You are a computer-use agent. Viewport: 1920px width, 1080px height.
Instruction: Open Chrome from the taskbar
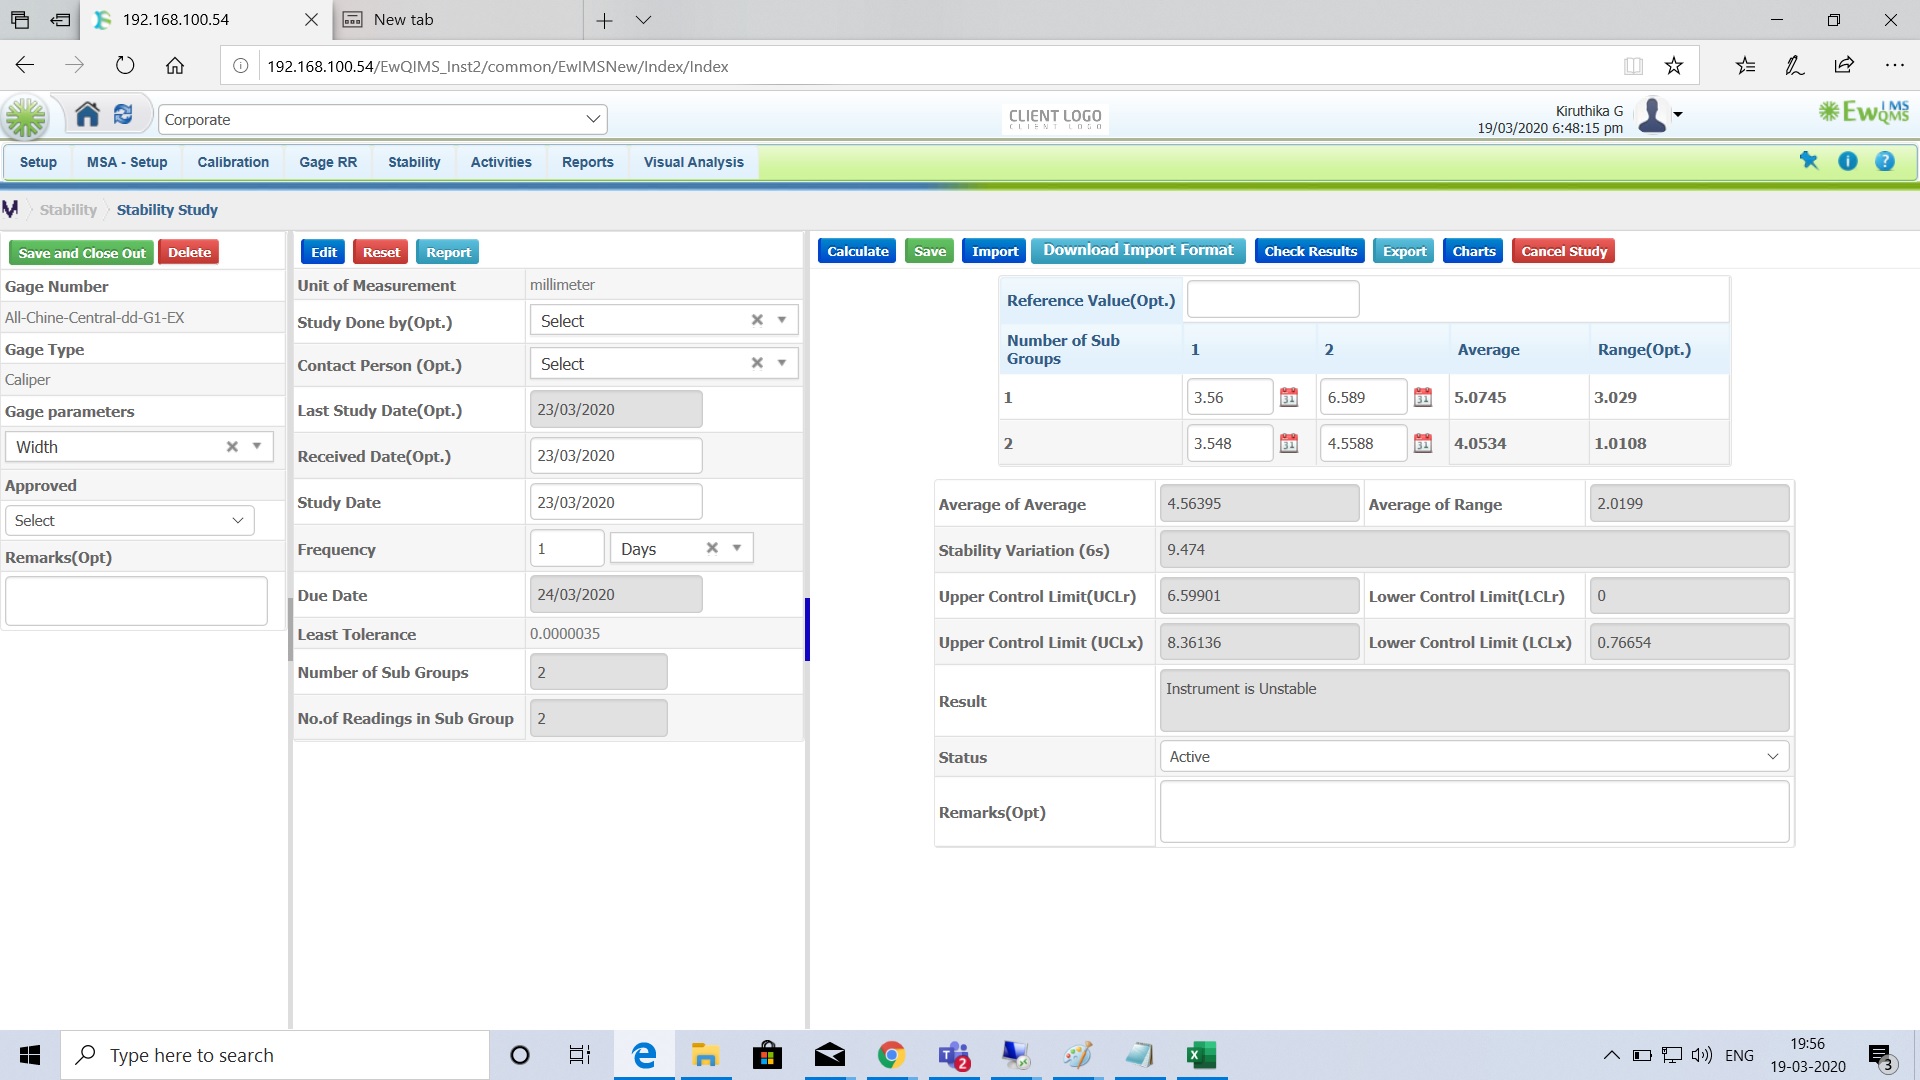click(x=891, y=1055)
